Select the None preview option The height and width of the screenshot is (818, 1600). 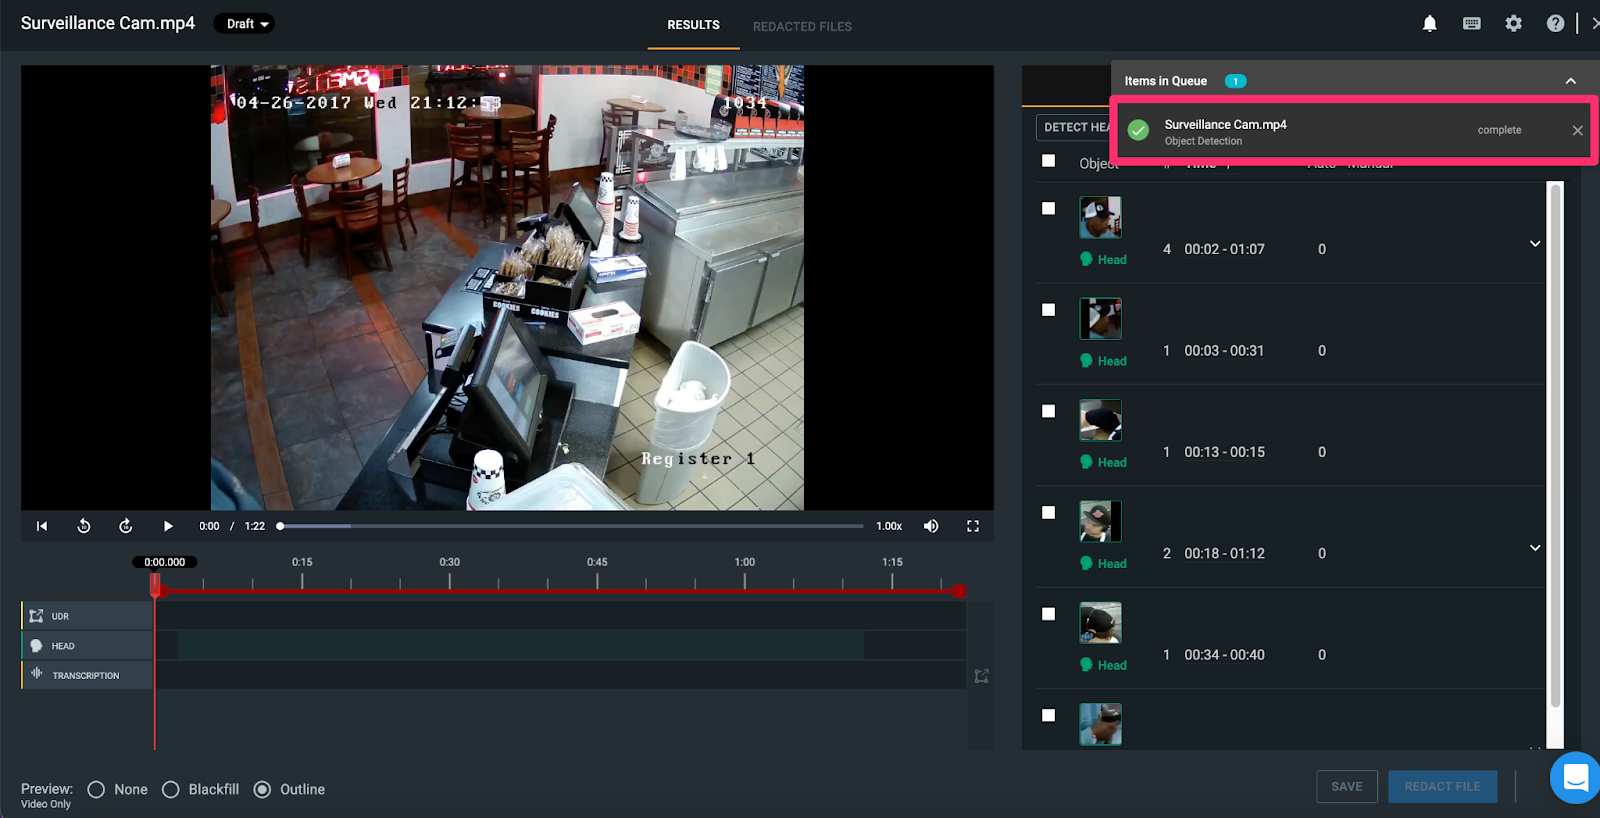tap(97, 790)
